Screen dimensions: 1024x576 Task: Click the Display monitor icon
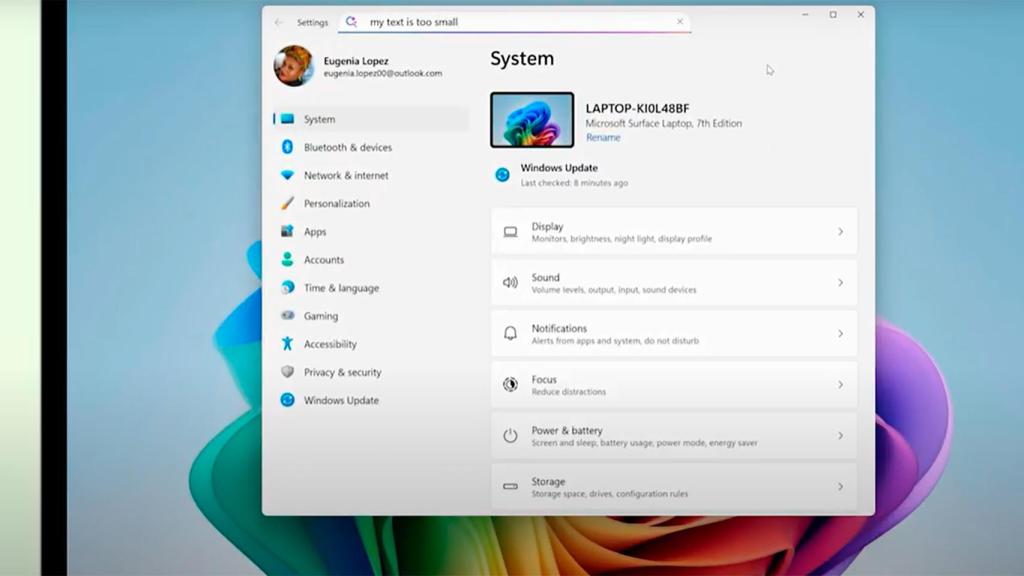click(511, 231)
